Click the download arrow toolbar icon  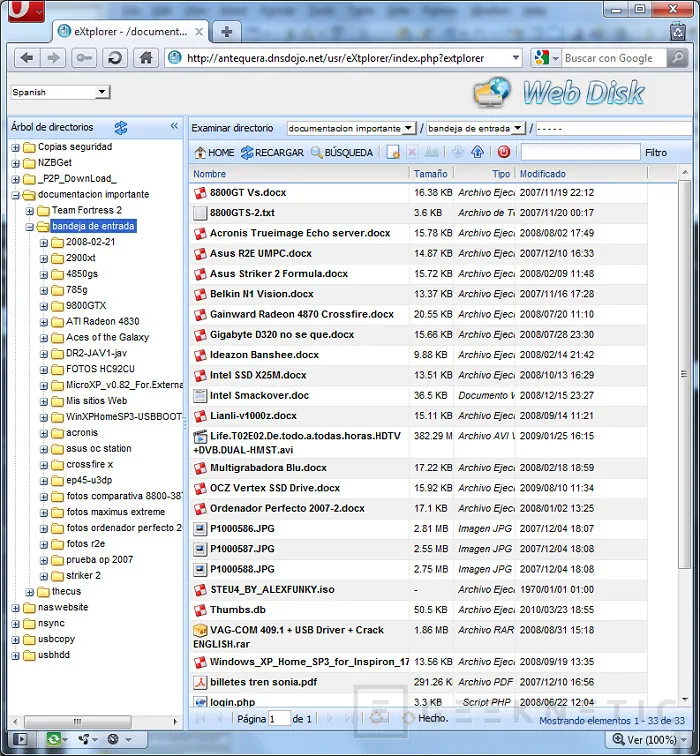(x=458, y=152)
